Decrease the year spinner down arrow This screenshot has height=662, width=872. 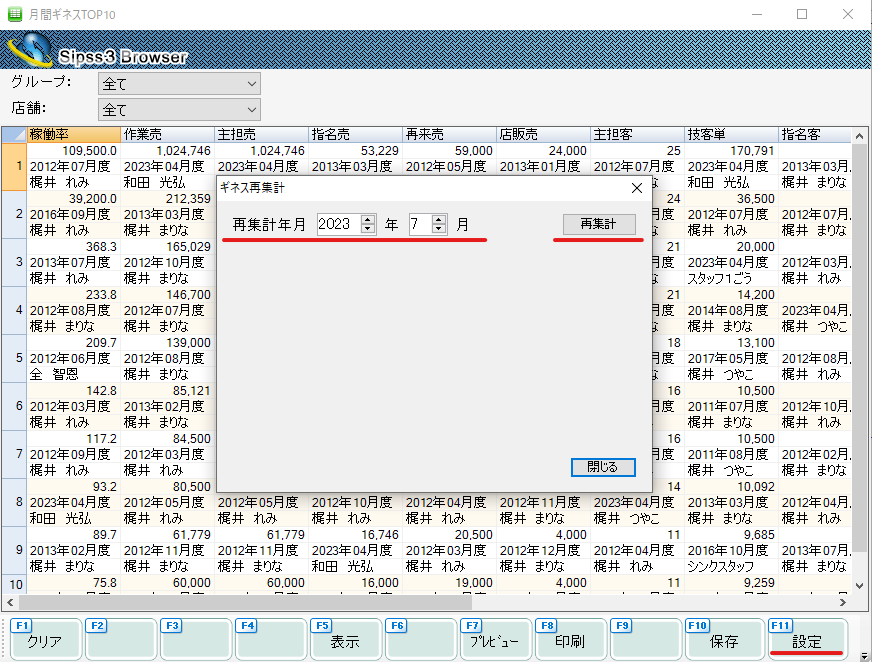pyautogui.click(x=368, y=229)
